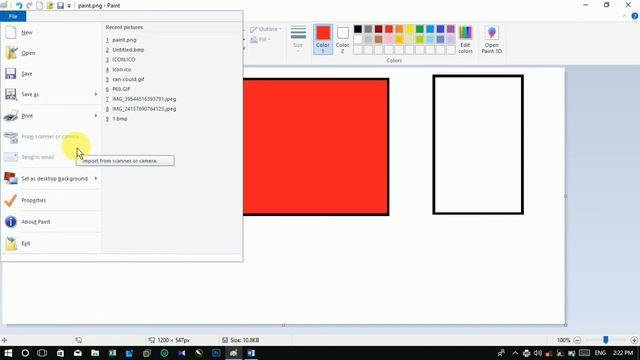Click the Exit icon in File menu
The width and height of the screenshot is (640, 360).
tap(11, 243)
